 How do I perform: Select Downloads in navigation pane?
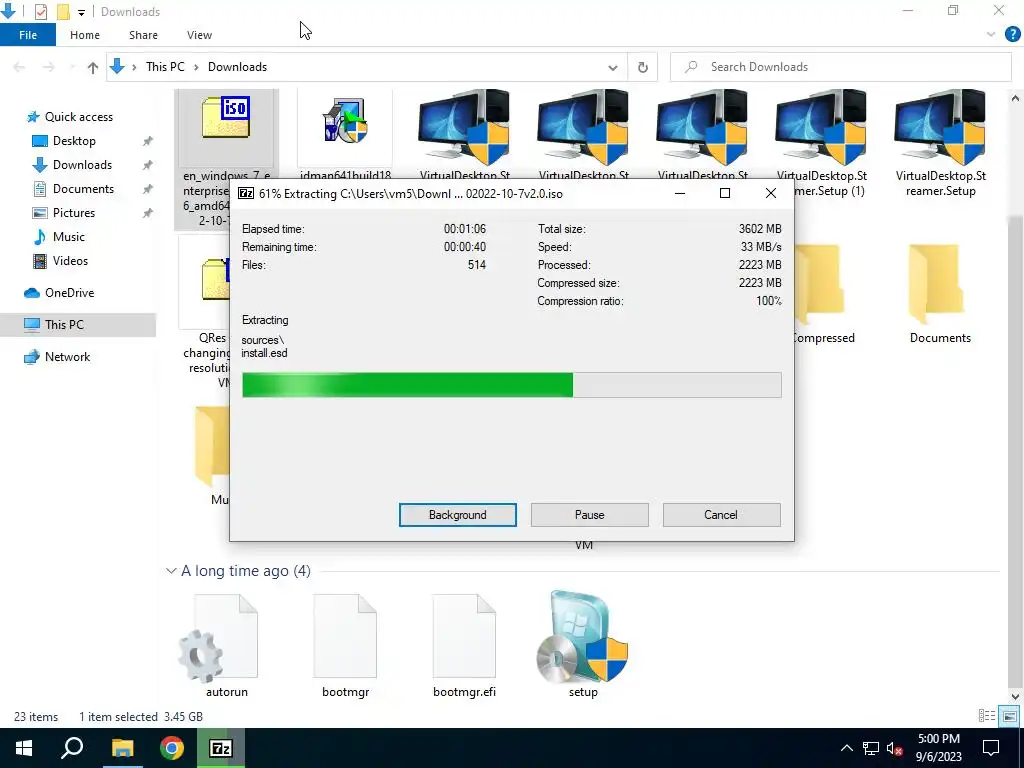coord(82,165)
